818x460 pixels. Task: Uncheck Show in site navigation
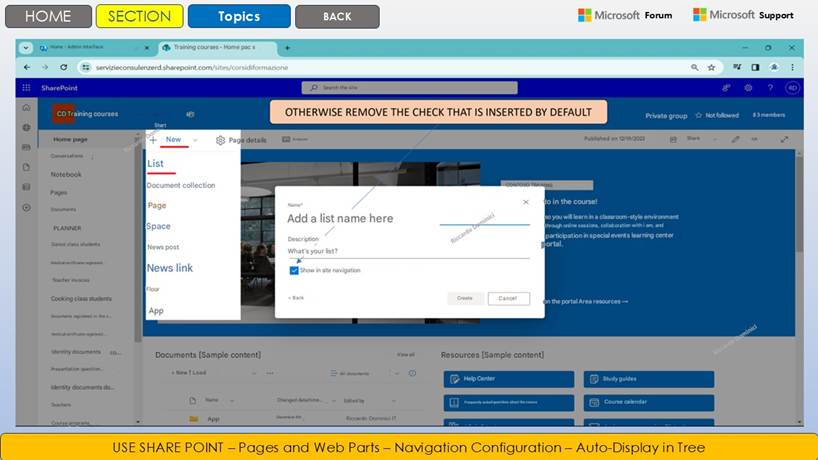(294, 270)
